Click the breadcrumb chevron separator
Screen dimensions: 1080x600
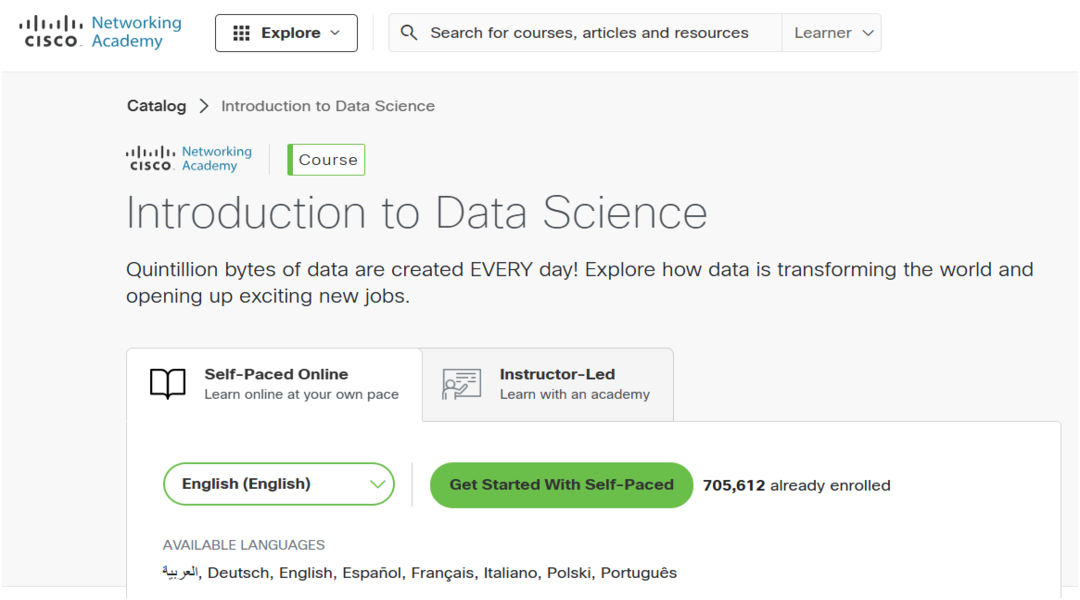coord(204,106)
